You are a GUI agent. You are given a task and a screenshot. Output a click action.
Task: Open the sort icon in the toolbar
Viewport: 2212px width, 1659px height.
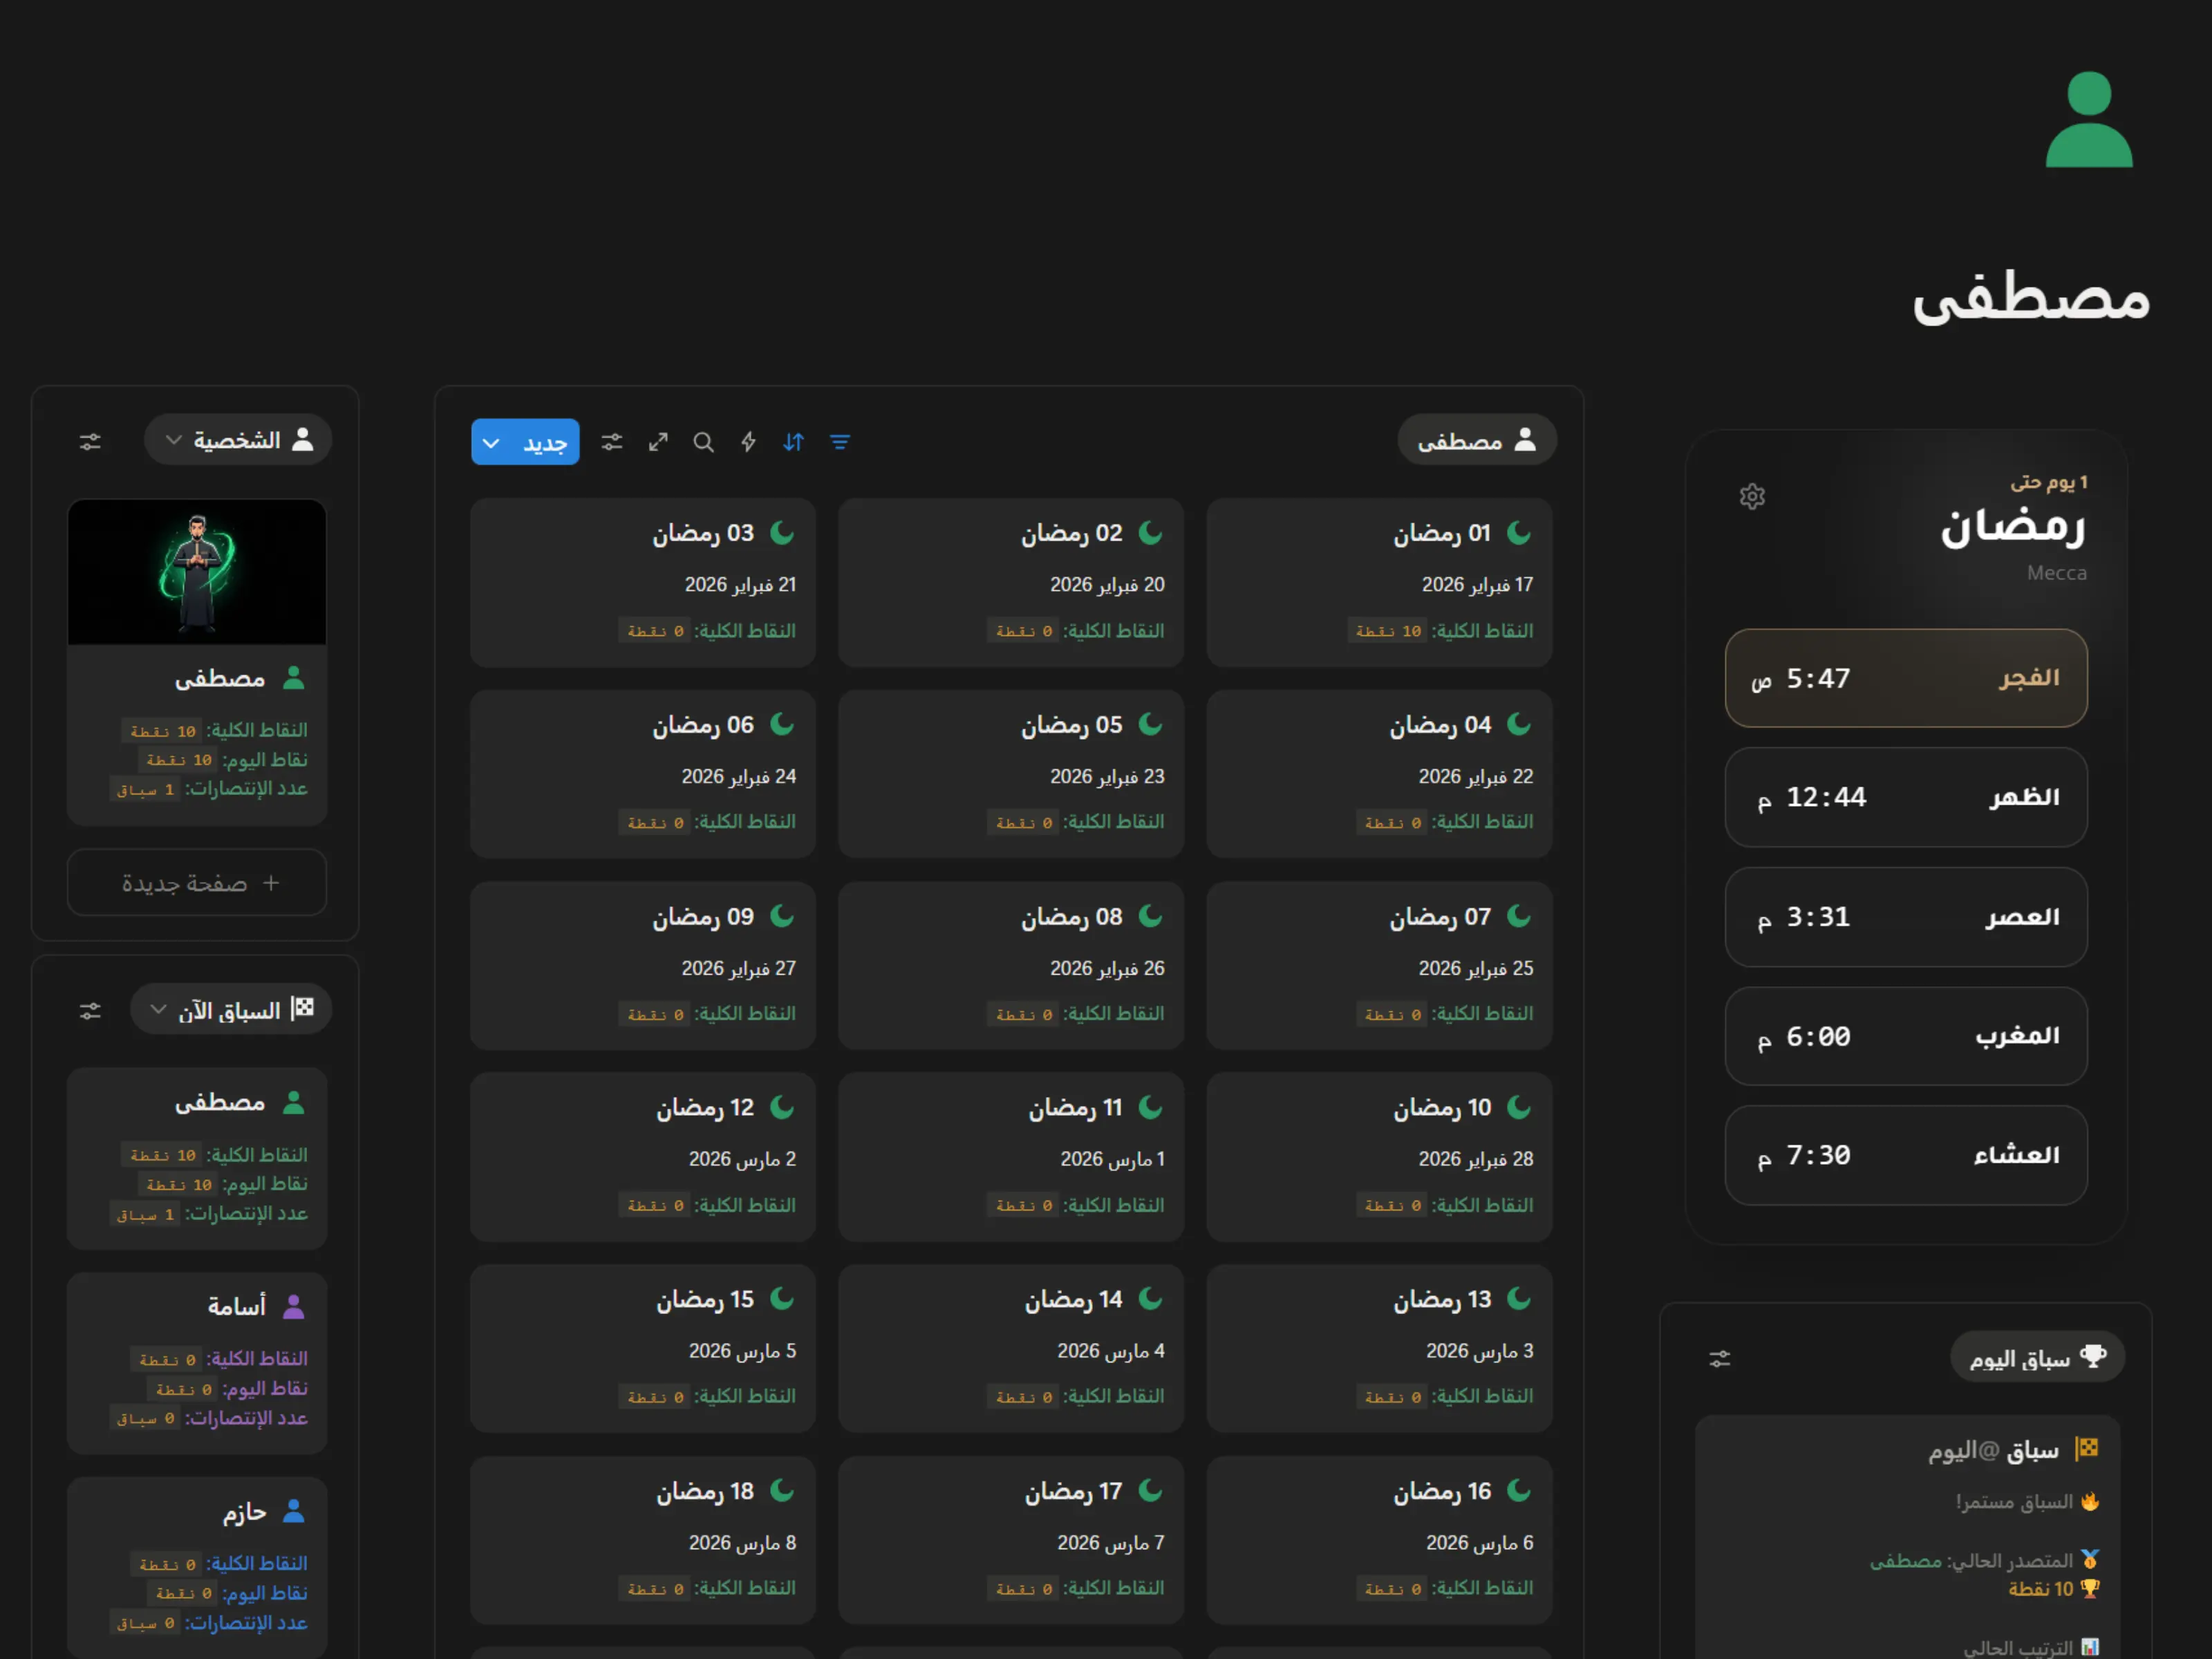793,442
